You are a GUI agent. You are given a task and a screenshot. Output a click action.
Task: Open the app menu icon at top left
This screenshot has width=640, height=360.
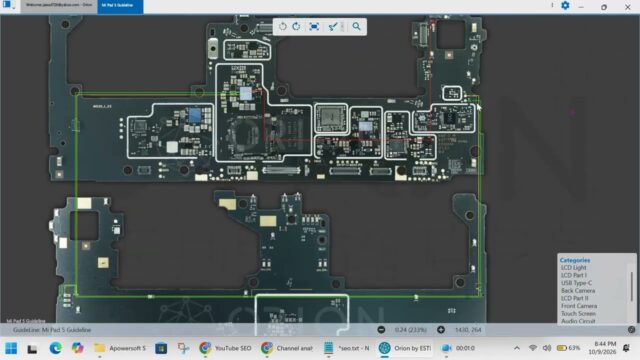click(7, 5)
